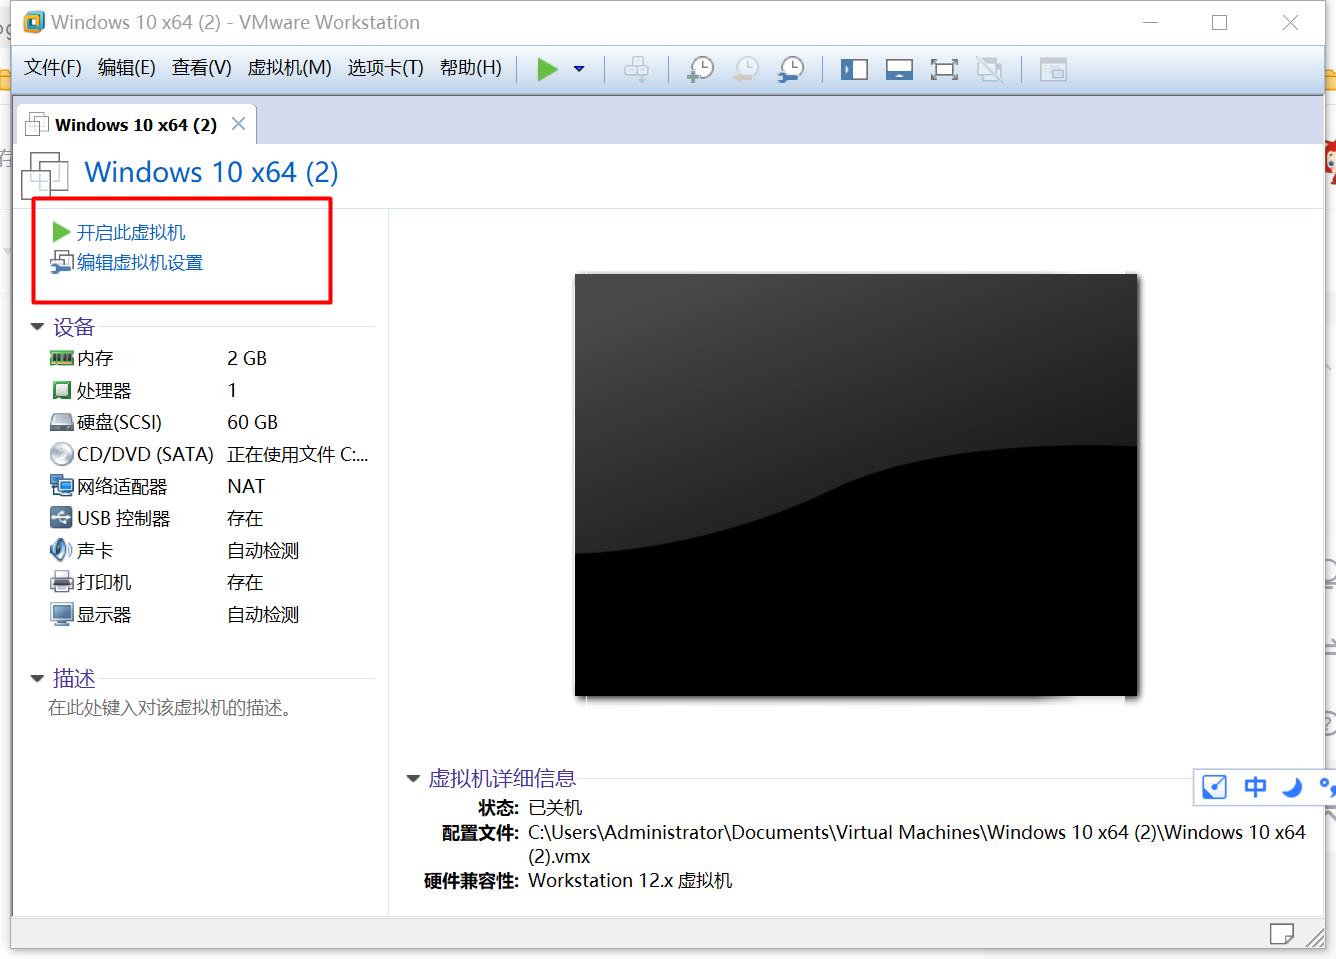Image resolution: width=1336 pixels, height=959 pixels.
Task: Open the 选项卡(T) menu
Action: pos(386,67)
